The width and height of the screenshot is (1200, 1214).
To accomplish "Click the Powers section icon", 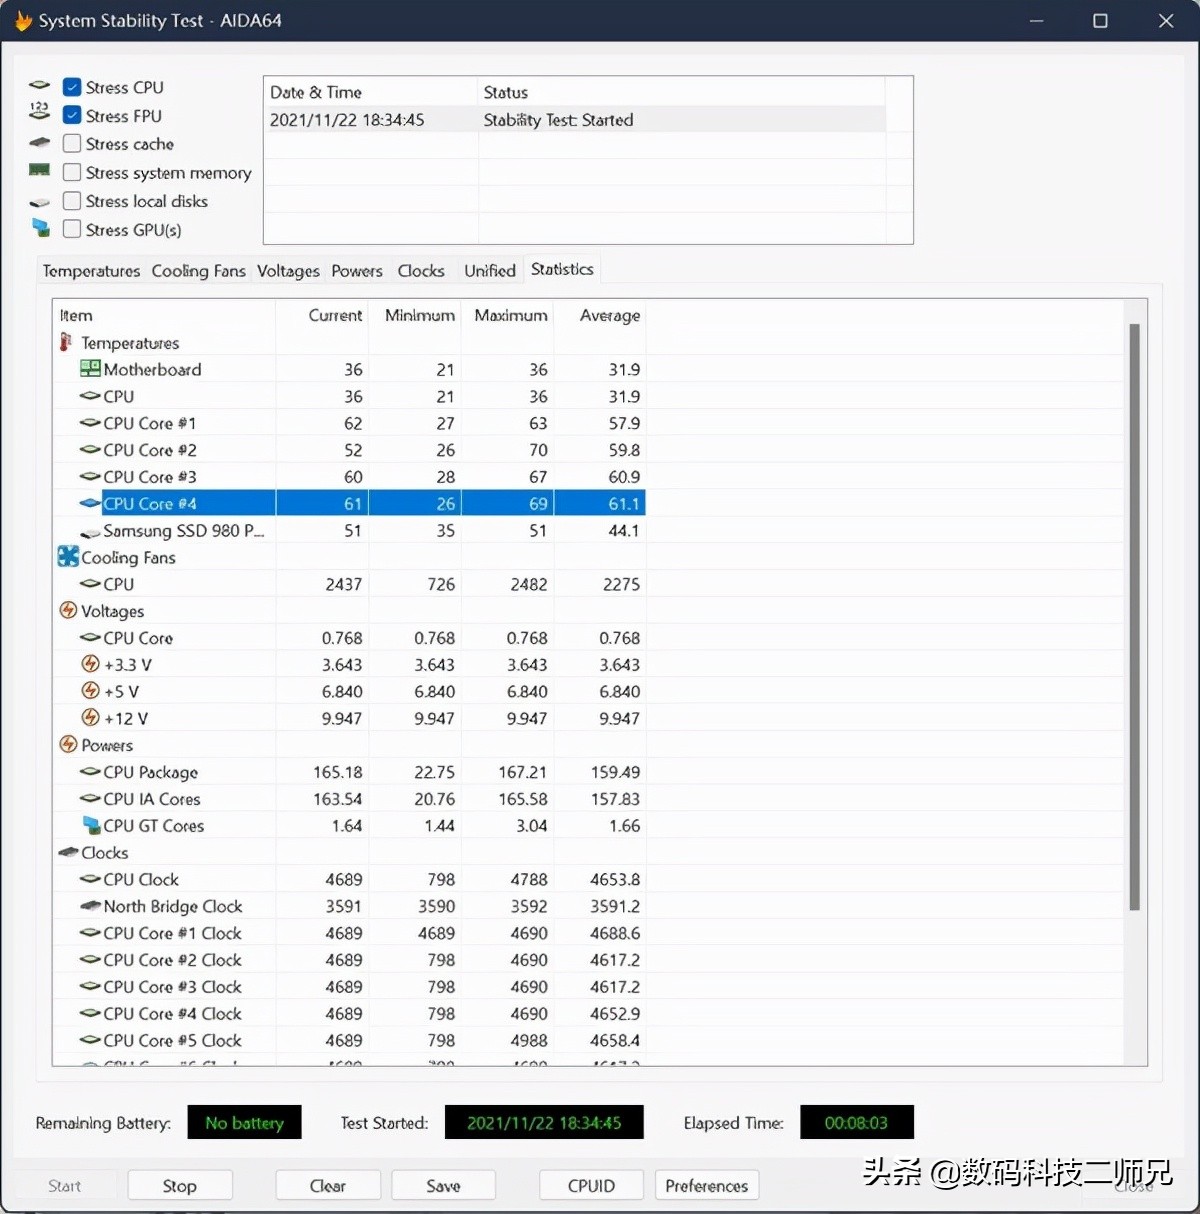I will click(x=68, y=745).
